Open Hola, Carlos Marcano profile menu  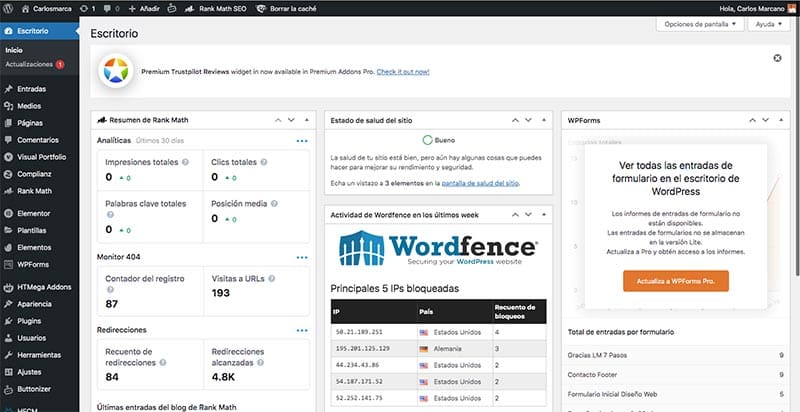coord(757,9)
